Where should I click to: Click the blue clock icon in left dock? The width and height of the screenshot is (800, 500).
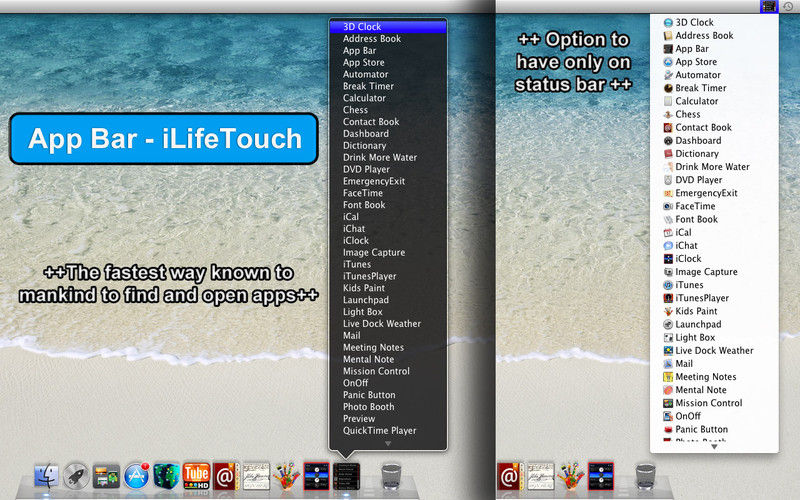click(x=316, y=476)
